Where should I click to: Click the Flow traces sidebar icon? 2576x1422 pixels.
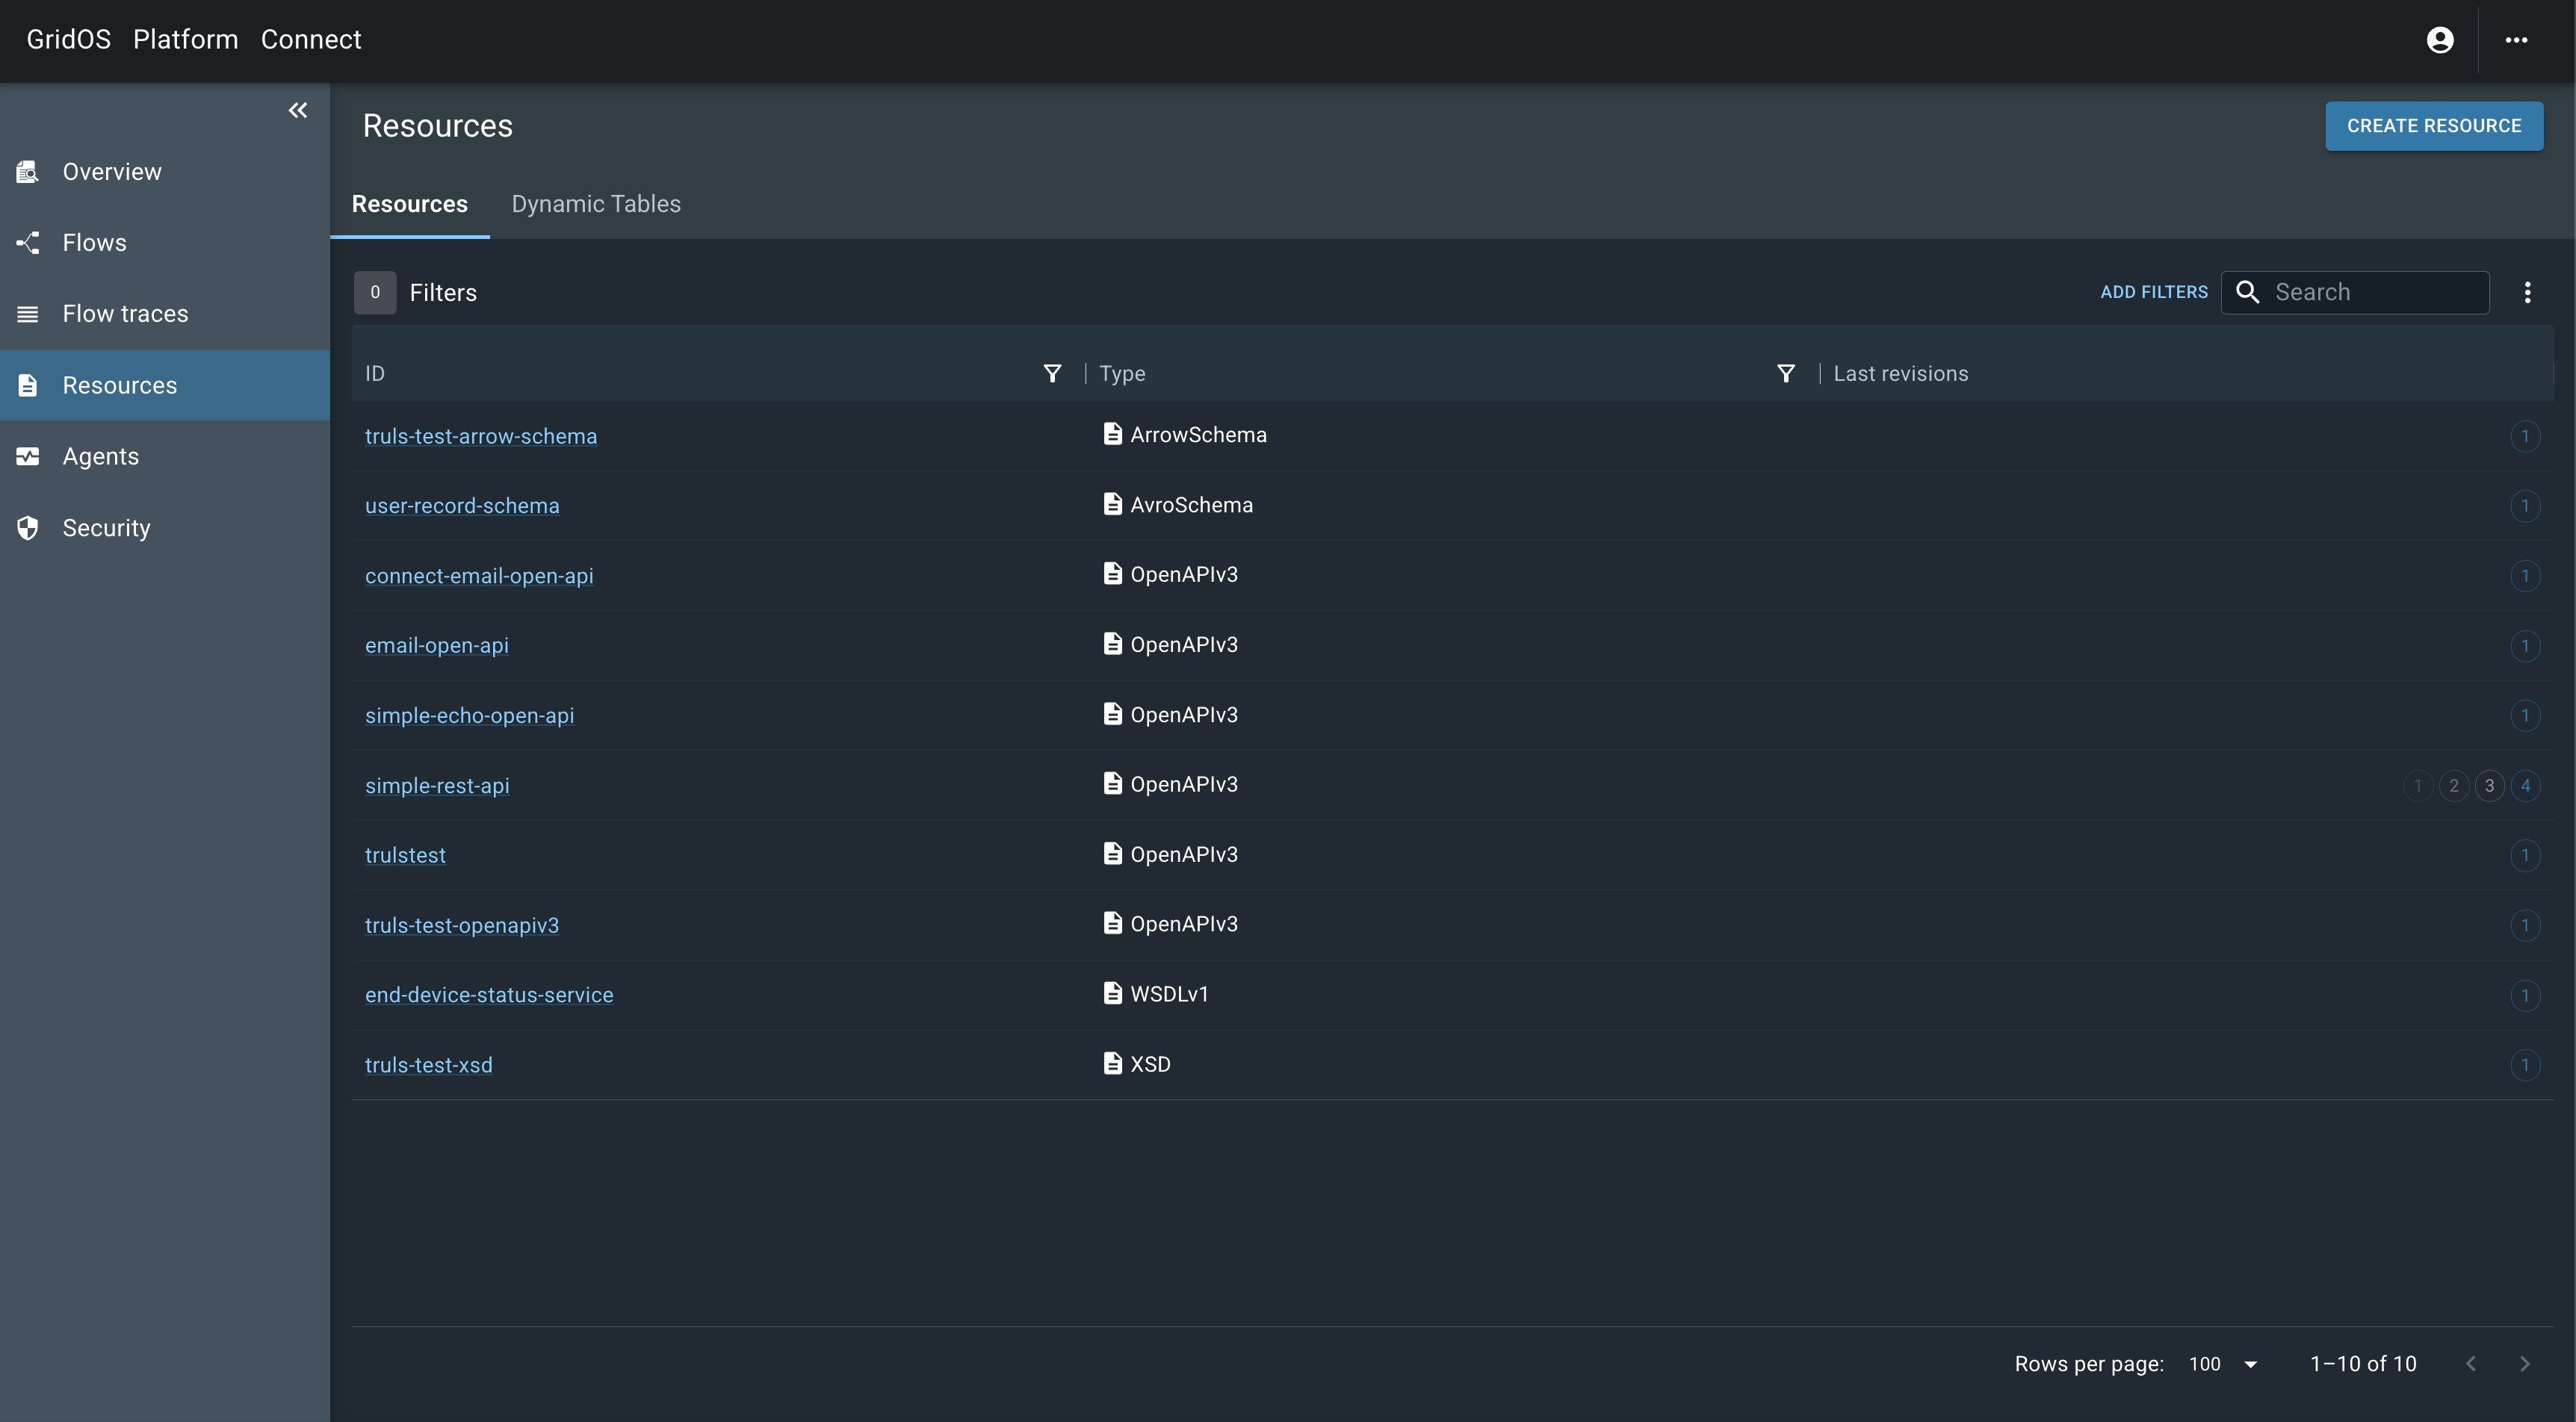click(28, 314)
